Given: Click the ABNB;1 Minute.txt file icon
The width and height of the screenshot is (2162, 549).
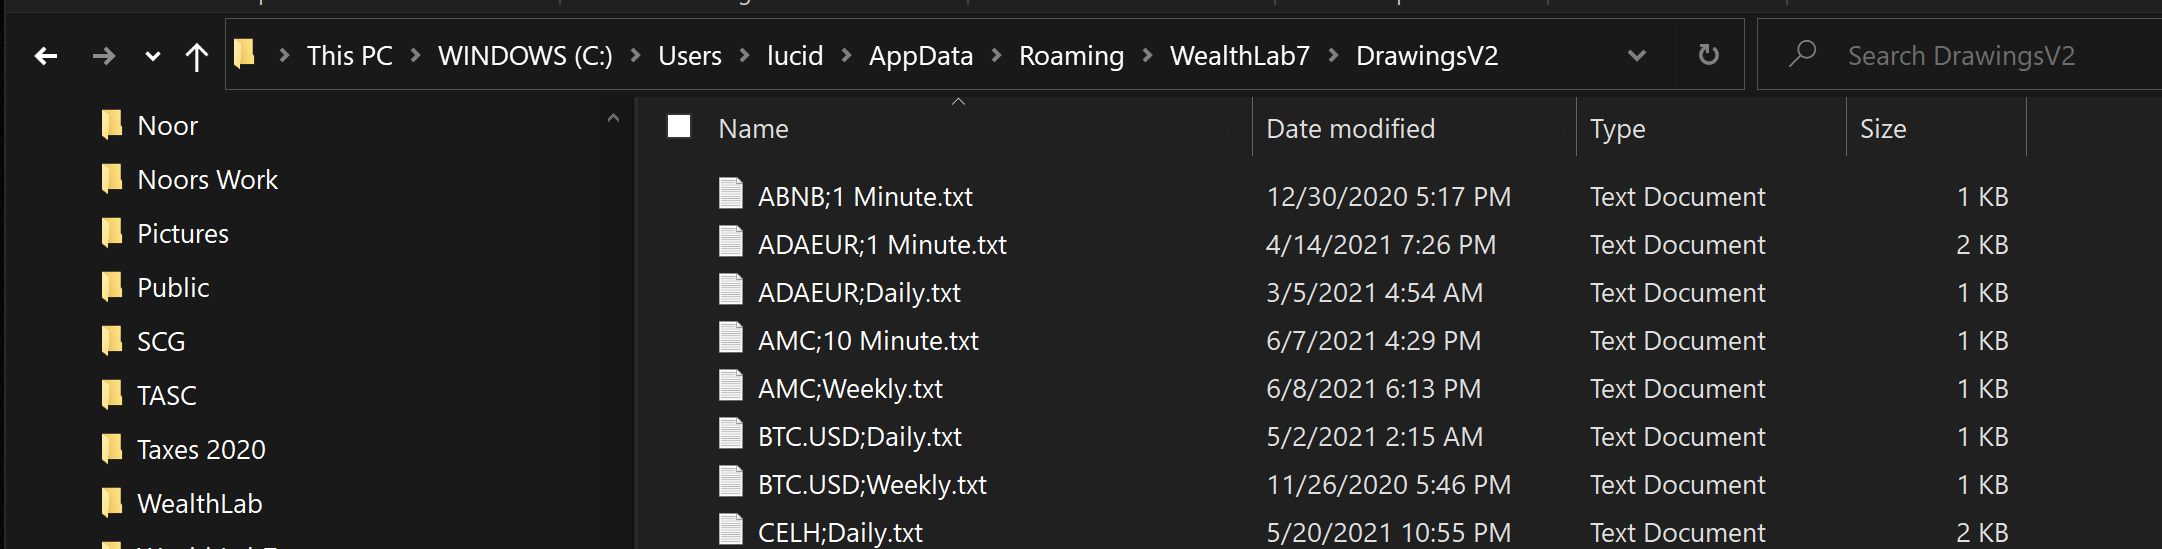Looking at the screenshot, I should 731,194.
